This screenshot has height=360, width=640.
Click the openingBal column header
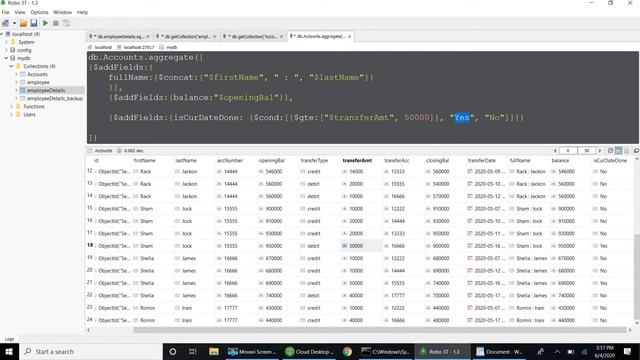[271, 160]
